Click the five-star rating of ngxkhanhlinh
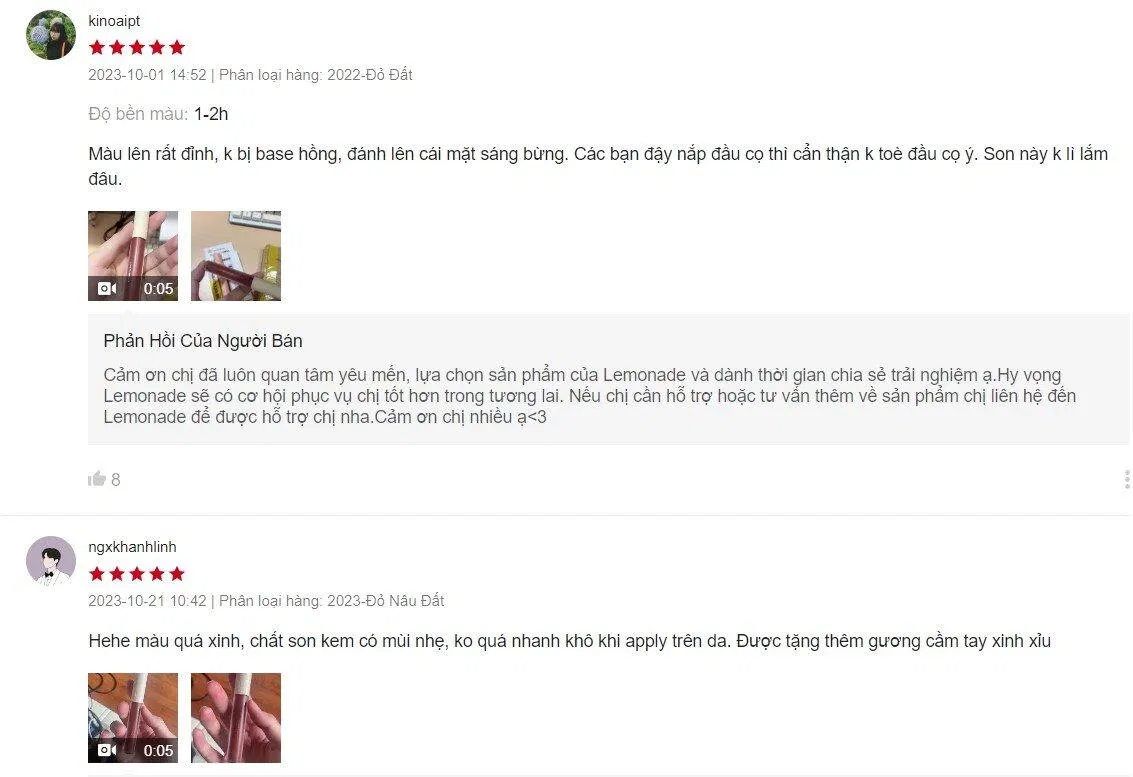Screen dimensions: 1133x777 (137, 574)
